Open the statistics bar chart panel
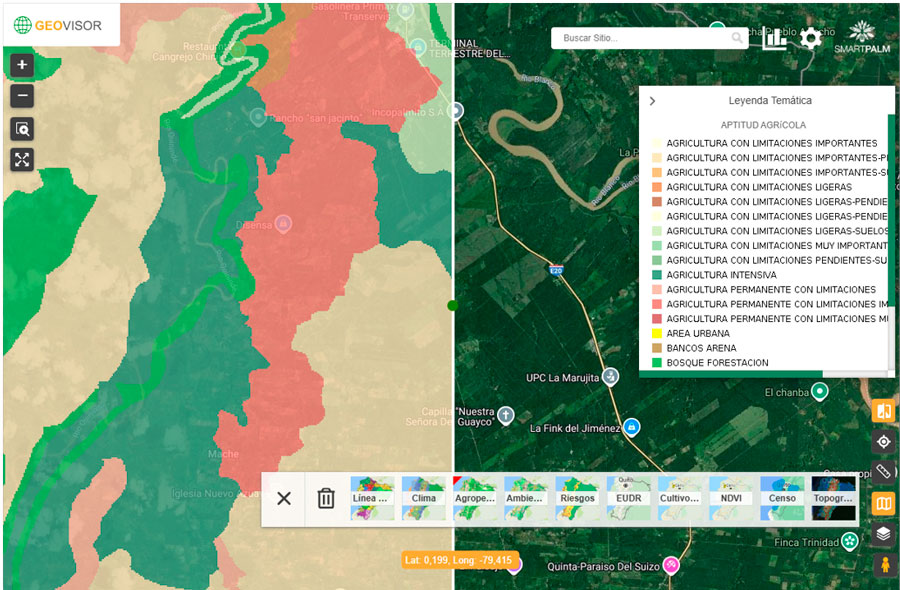 pos(775,39)
